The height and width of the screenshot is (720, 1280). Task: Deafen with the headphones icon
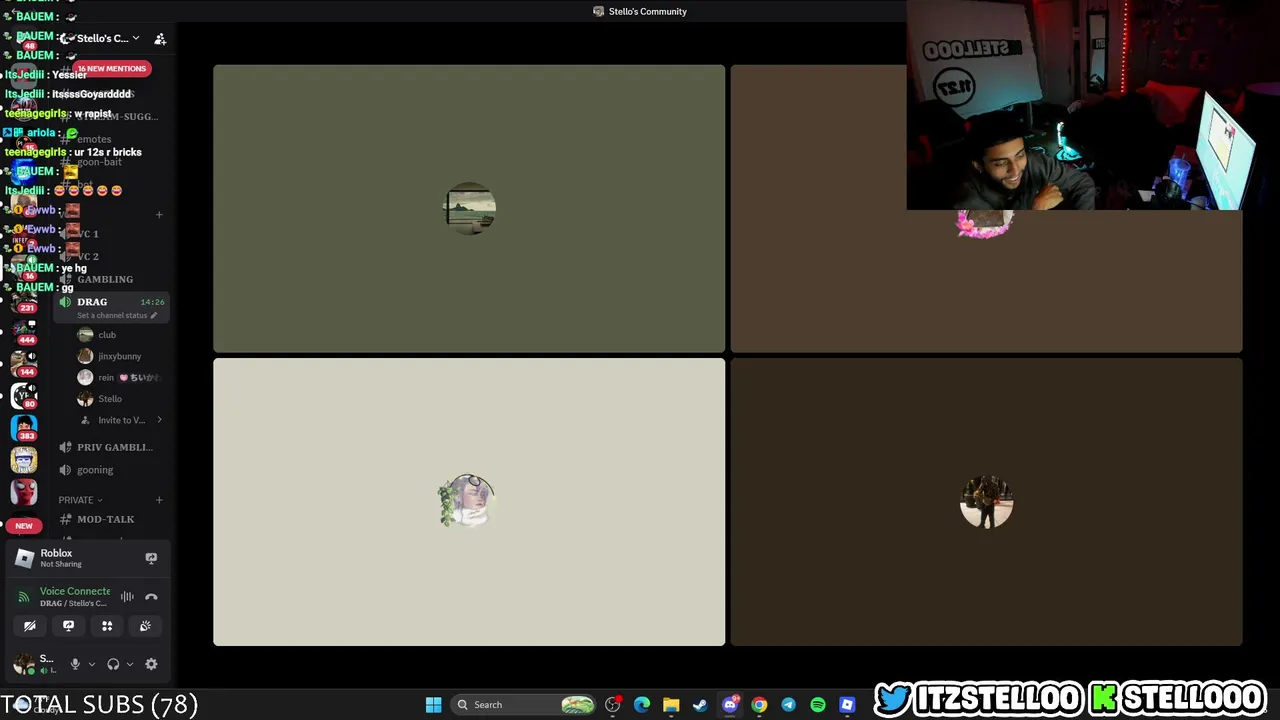pos(113,664)
